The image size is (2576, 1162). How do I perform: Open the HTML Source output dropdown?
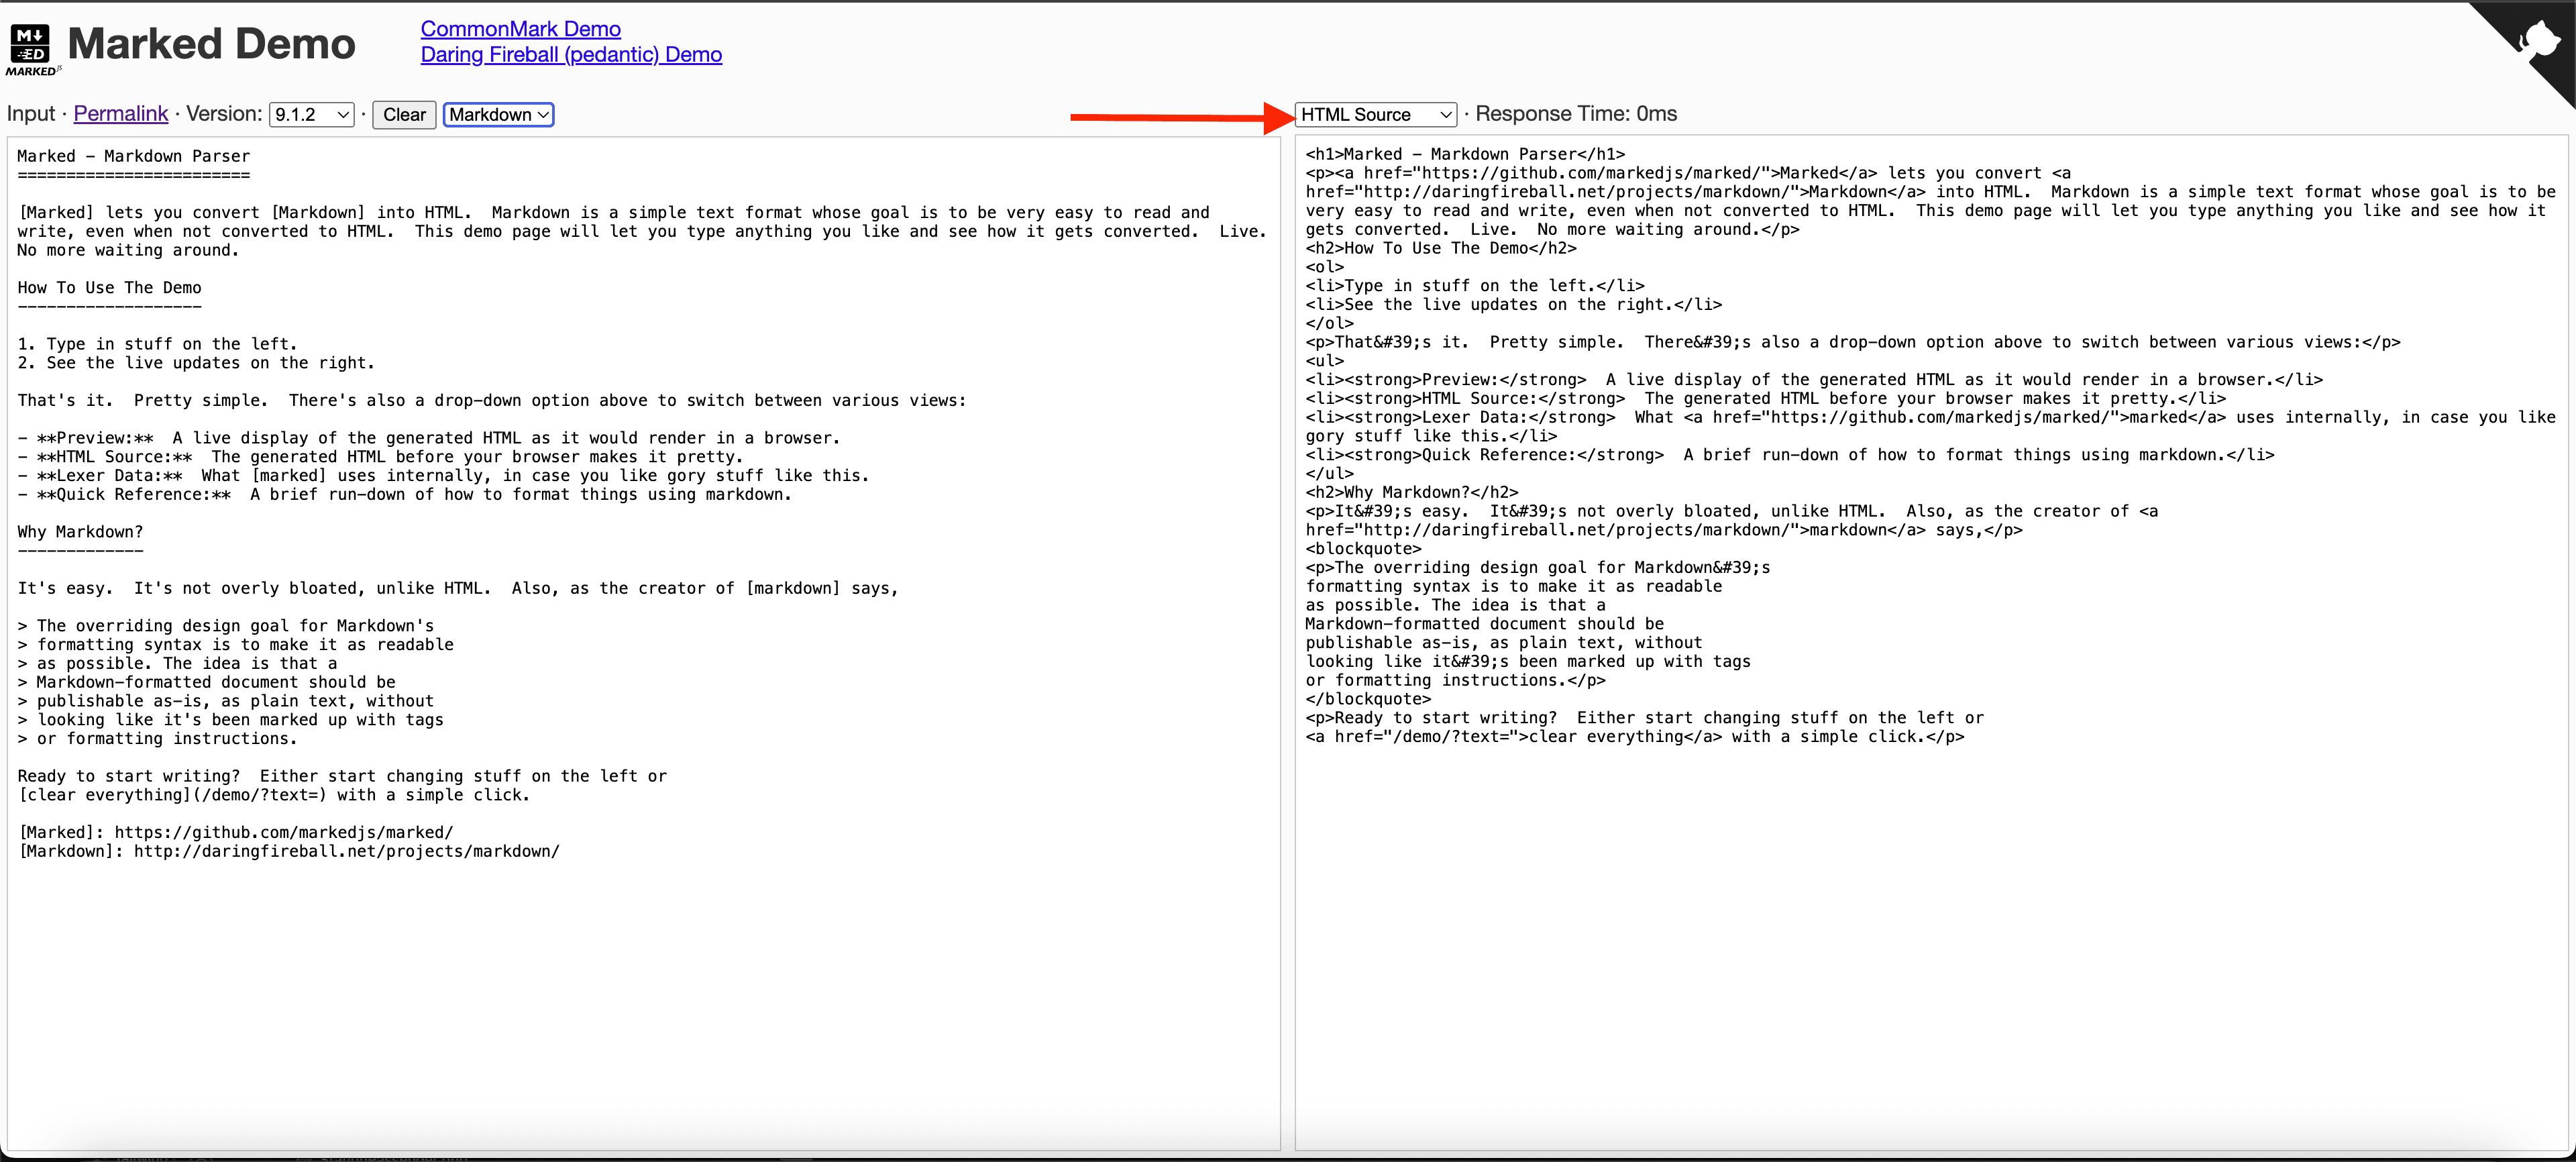pyautogui.click(x=1376, y=115)
